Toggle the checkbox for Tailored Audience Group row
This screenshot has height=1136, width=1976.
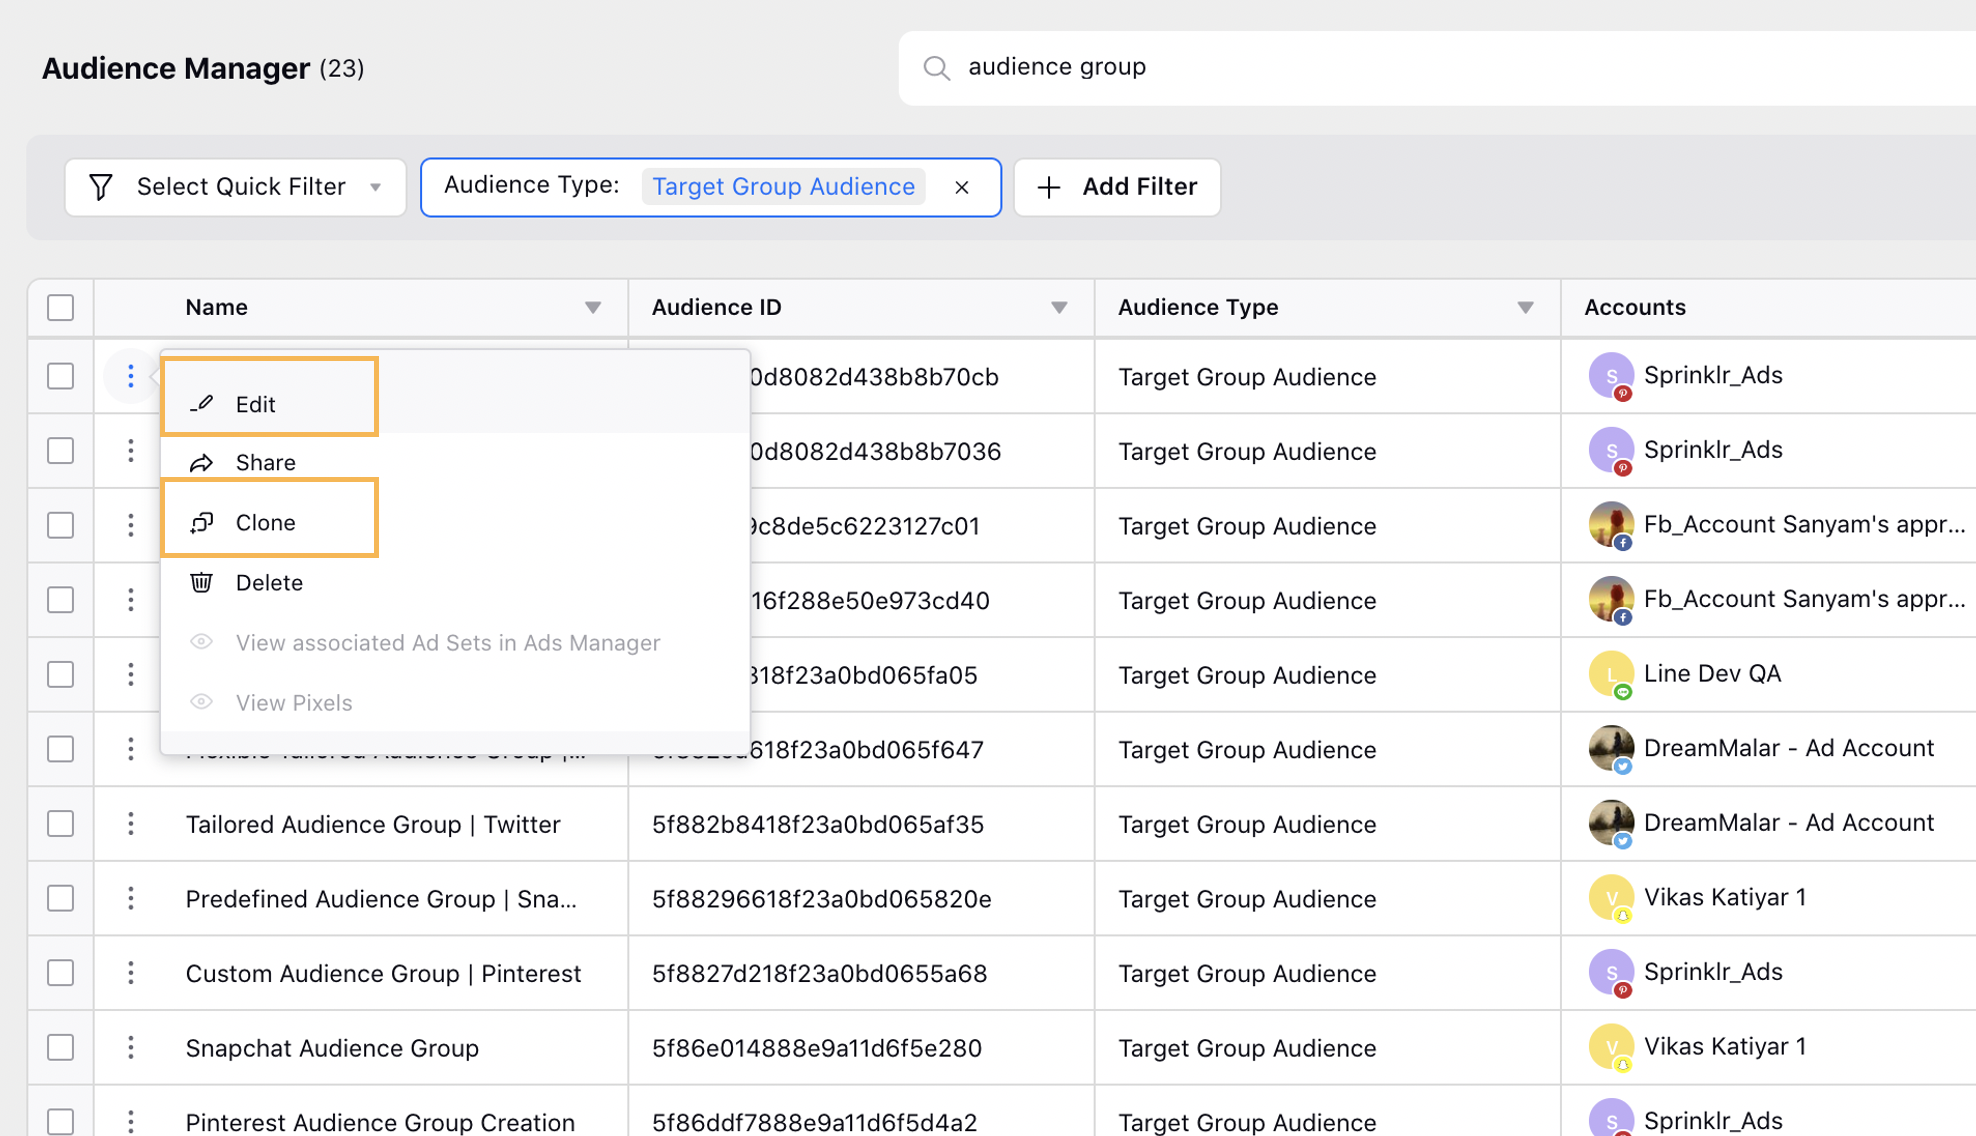(61, 822)
